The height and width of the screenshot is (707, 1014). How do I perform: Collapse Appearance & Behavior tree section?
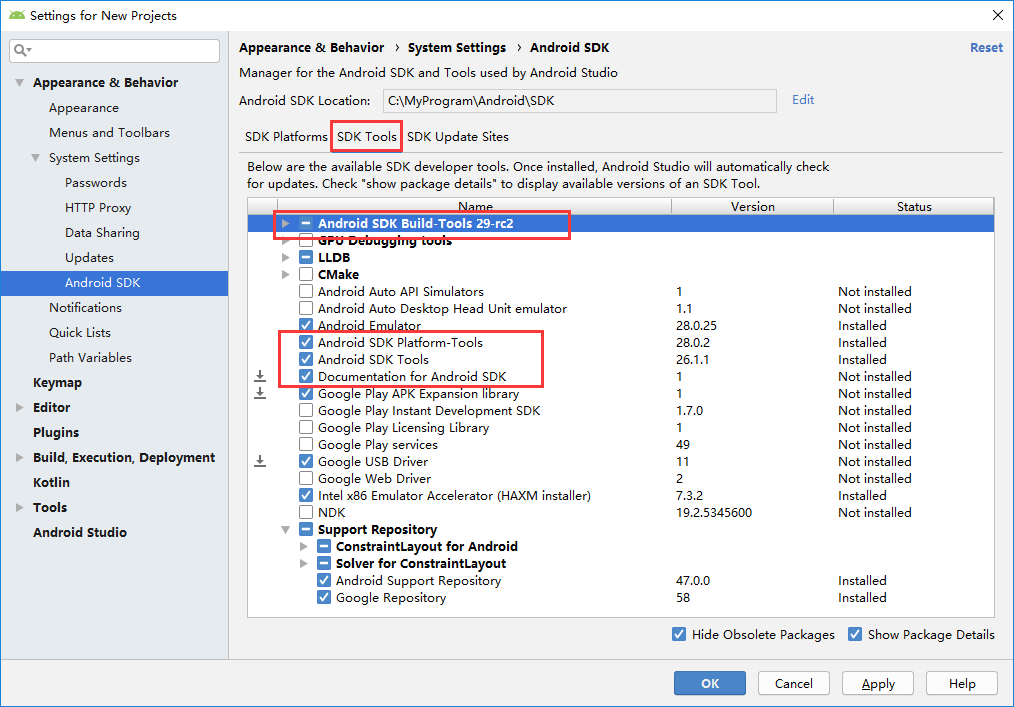(x=19, y=83)
